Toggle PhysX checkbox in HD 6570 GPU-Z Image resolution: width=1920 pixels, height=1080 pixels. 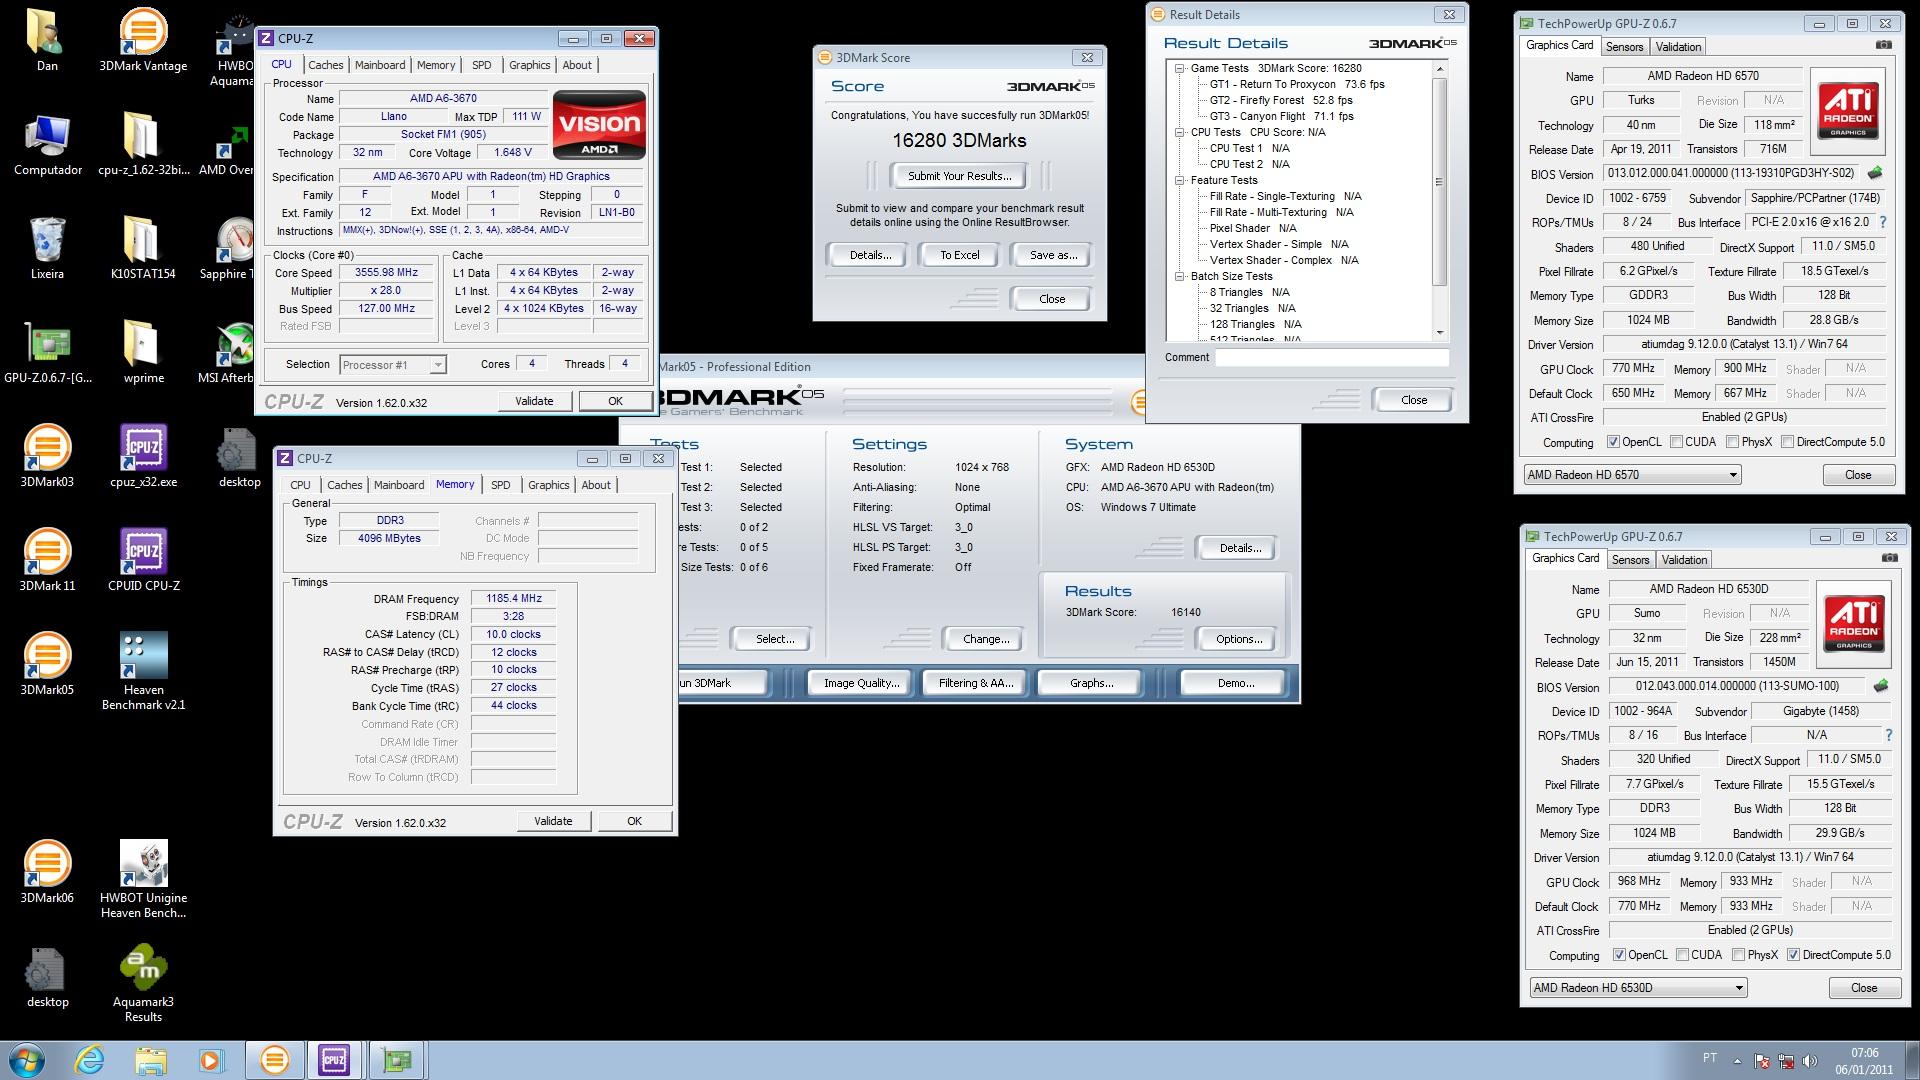point(1731,442)
